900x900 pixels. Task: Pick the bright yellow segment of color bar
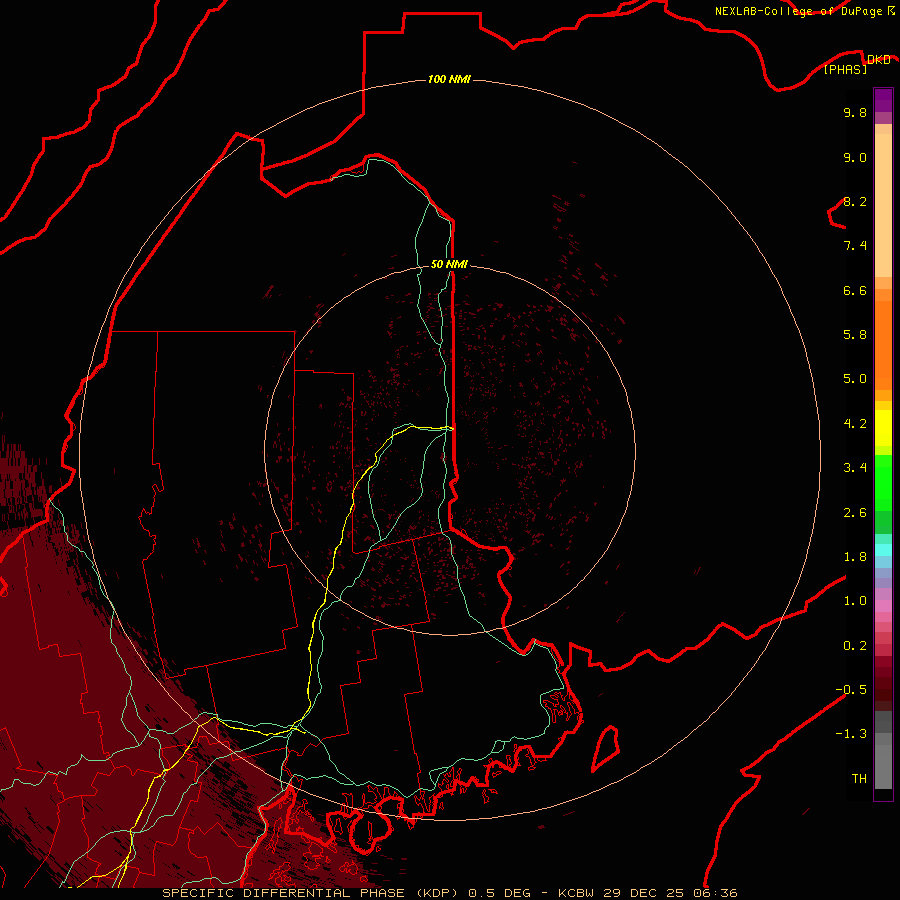click(883, 428)
